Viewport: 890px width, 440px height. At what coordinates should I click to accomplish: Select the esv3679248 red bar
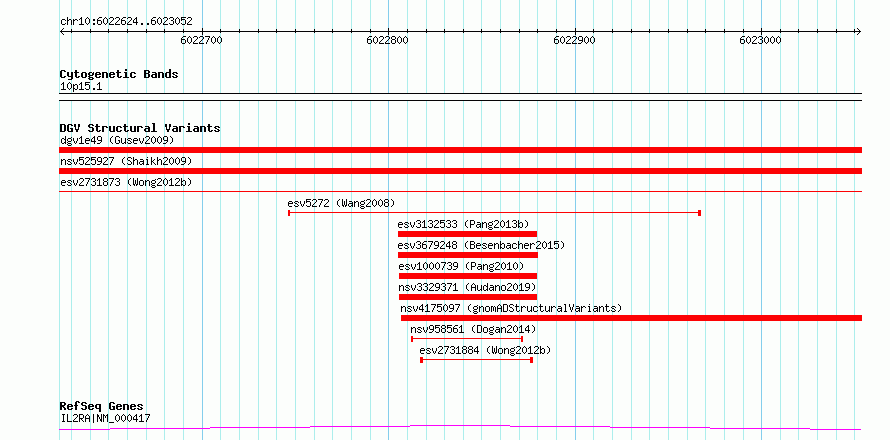(x=468, y=255)
